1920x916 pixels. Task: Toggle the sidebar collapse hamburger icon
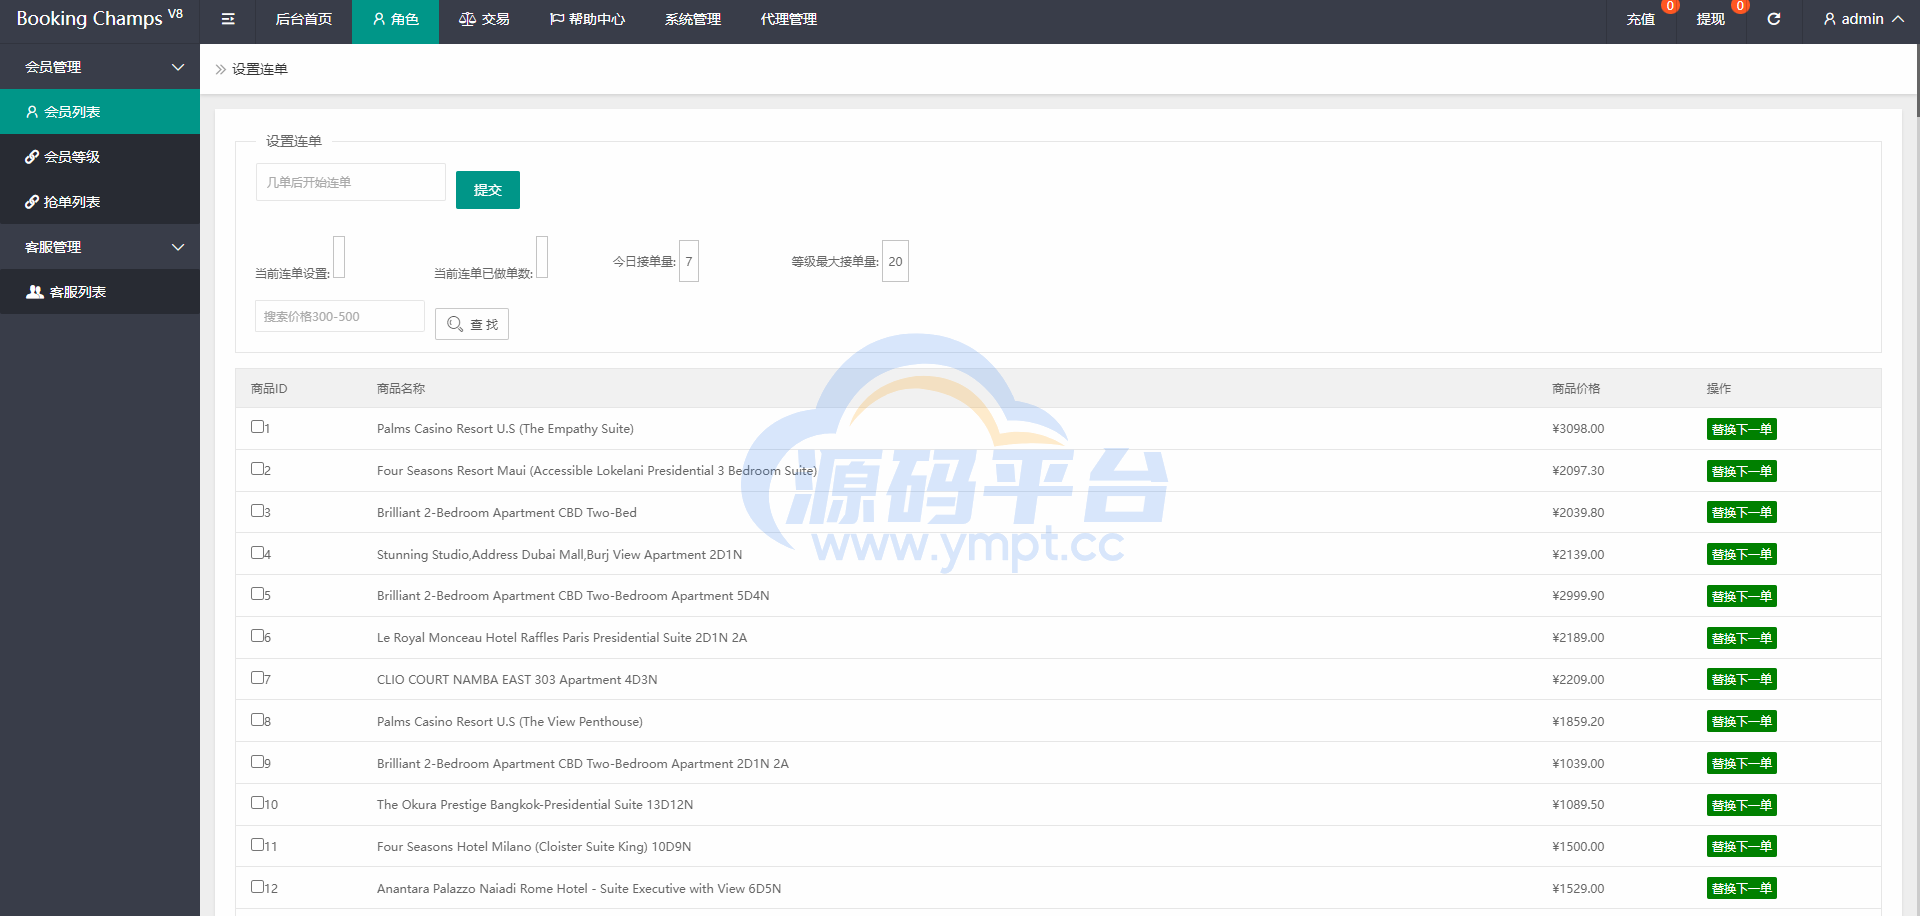pyautogui.click(x=228, y=19)
